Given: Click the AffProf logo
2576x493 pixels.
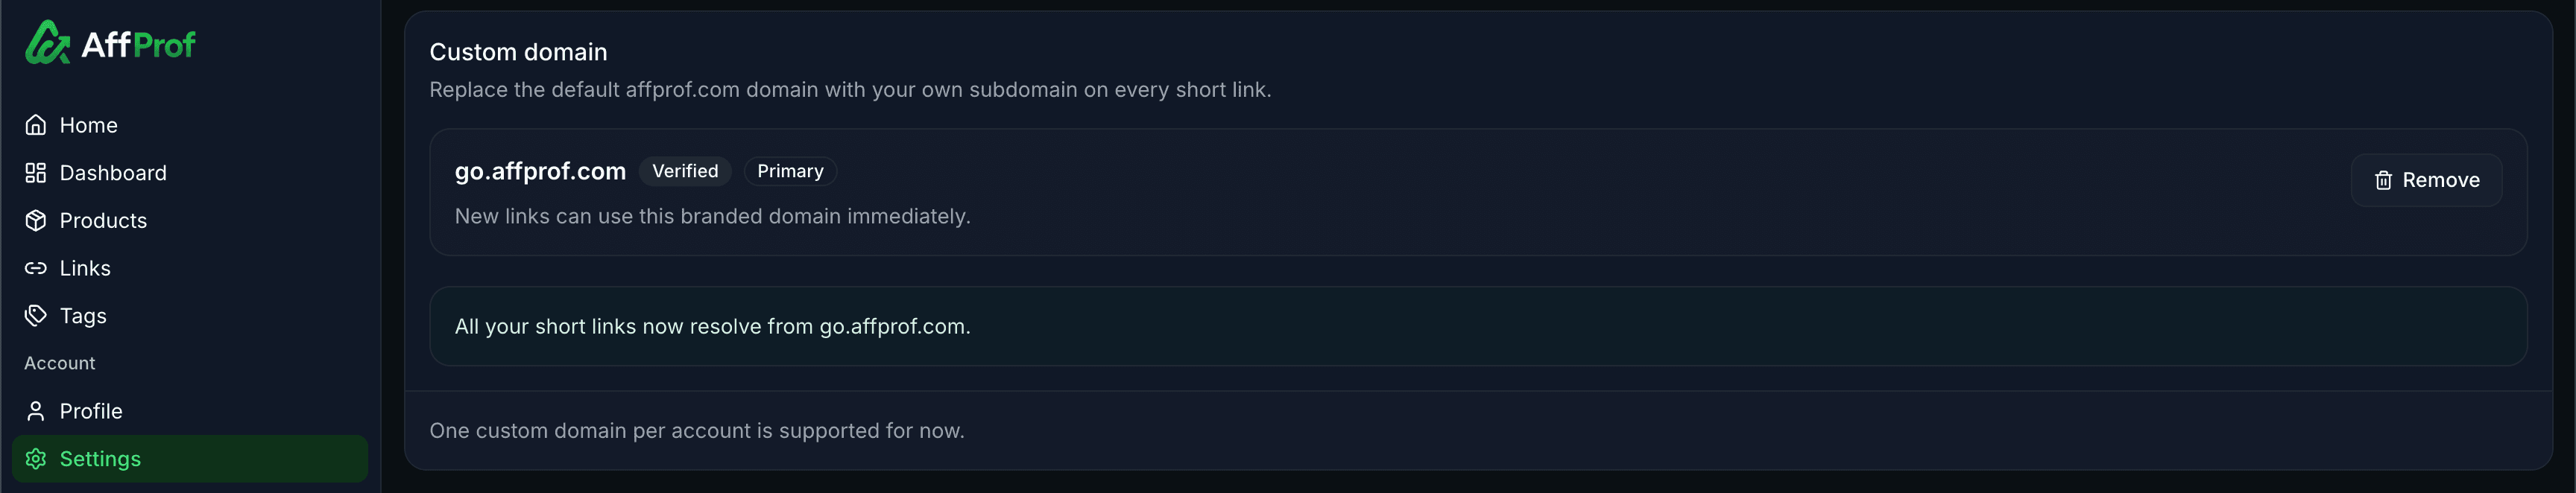Looking at the screenshot, I should (x=110, y=42).
